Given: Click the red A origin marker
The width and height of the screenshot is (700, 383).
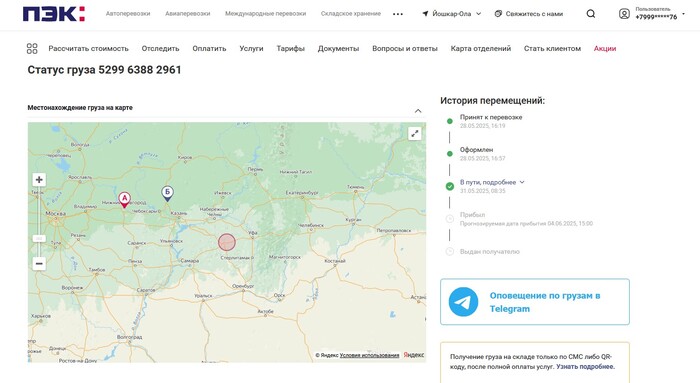Looking at the screenshot, I should click(x=125, y=199).
